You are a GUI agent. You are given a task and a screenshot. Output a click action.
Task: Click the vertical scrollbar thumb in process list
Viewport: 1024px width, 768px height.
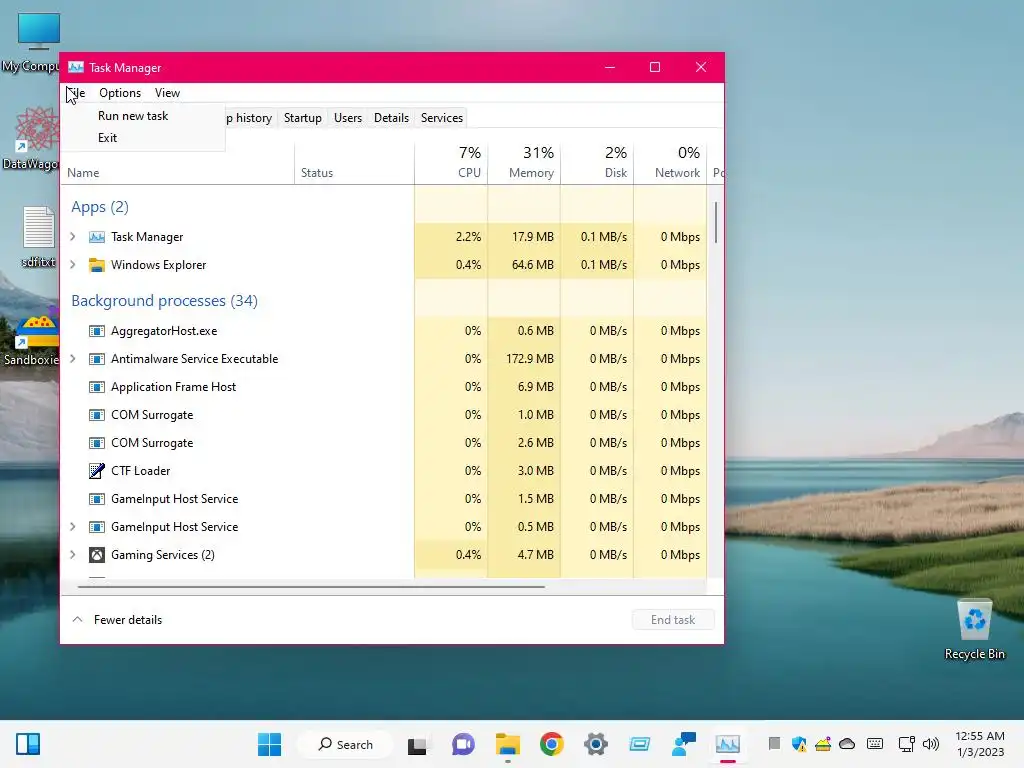pyautogui.click(x=716, y=222)
